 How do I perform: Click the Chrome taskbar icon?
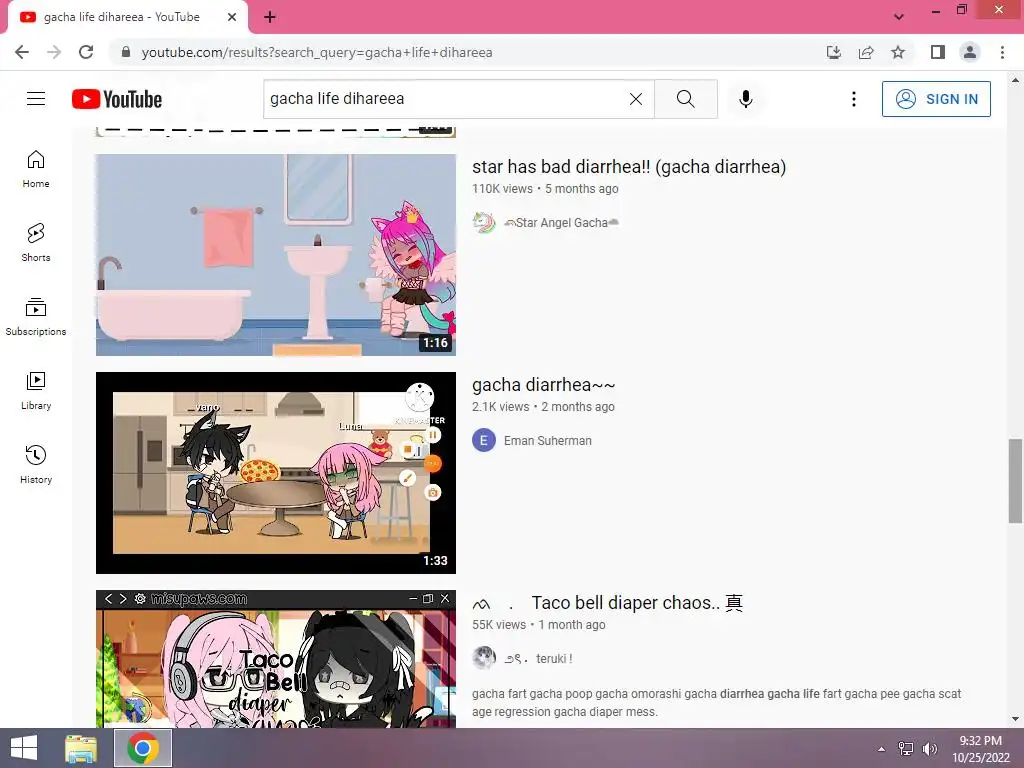point(143,748)
